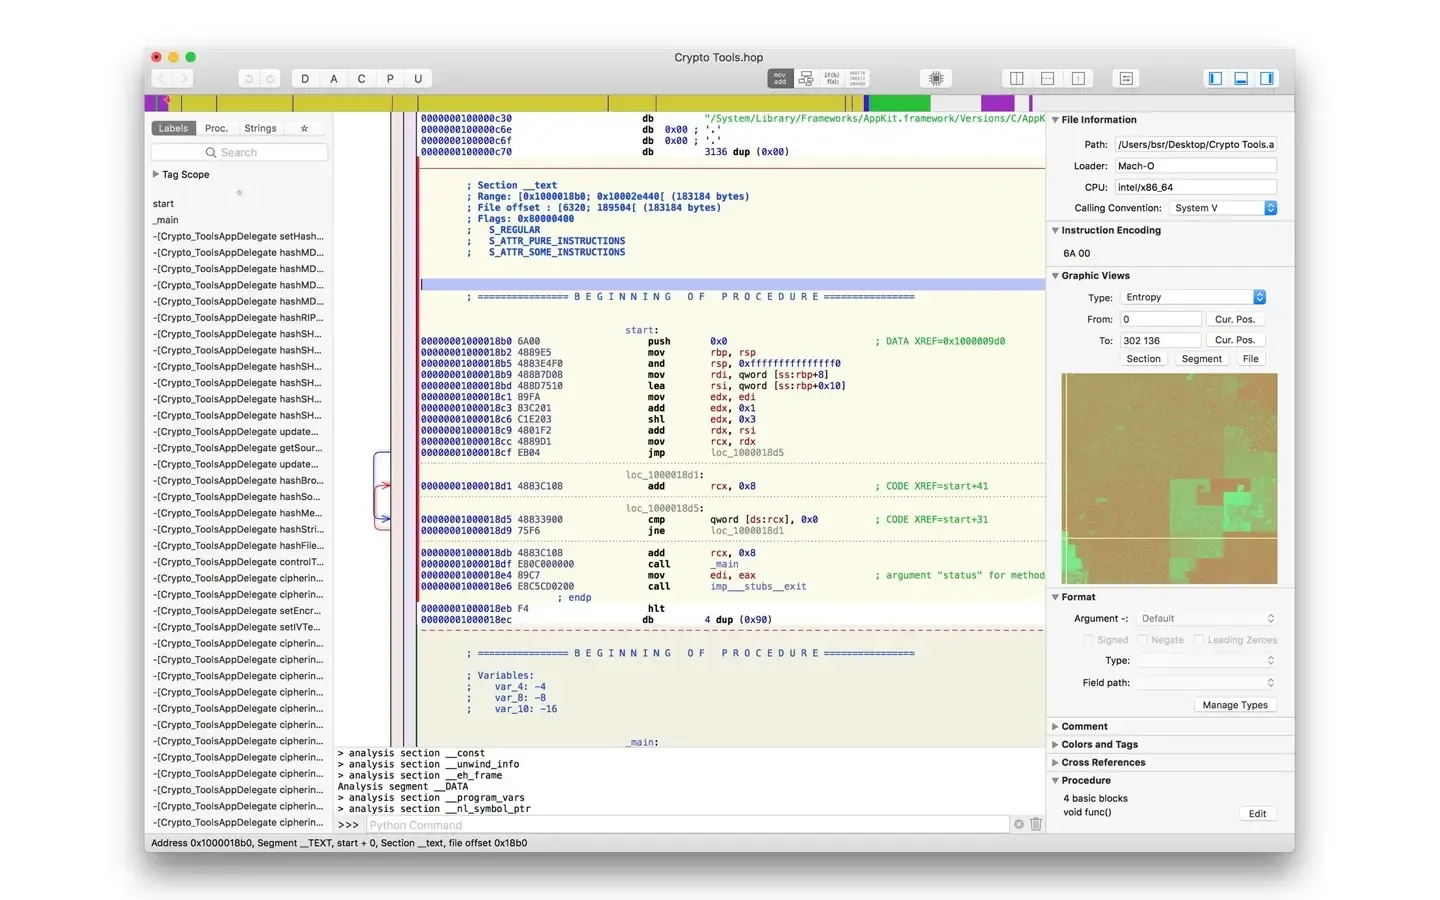This screenshot has width=1440, height=900.
Task: Mark selection as data with D icon
Action: [x=305, y=78]
